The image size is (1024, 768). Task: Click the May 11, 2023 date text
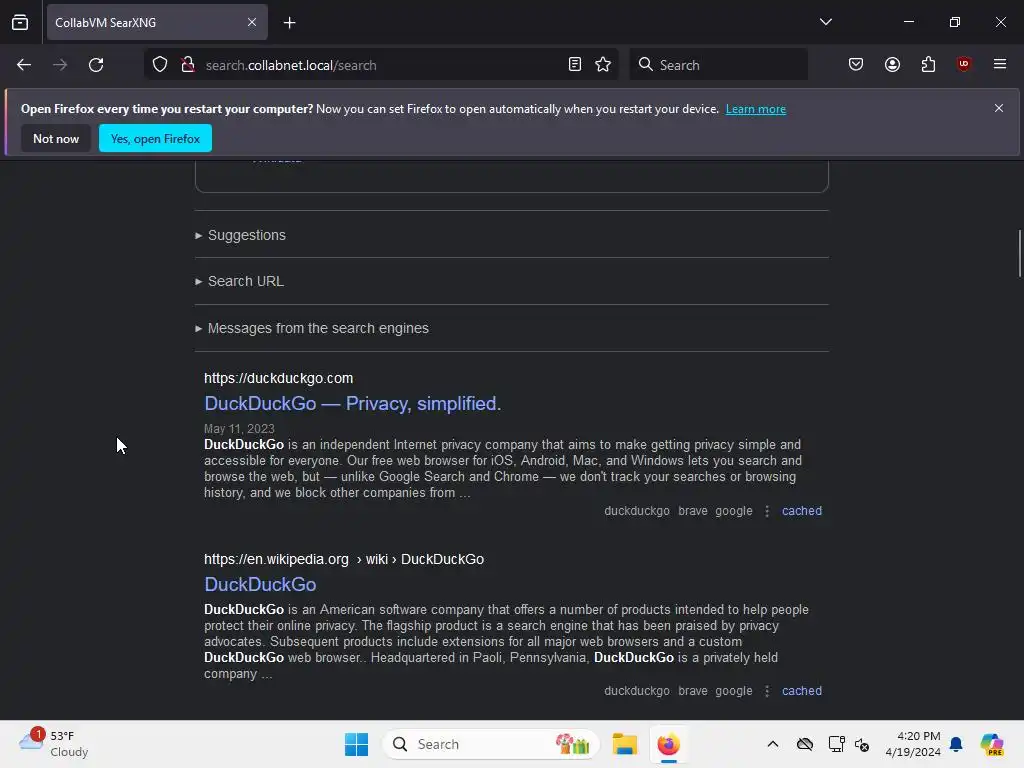(239, 428)
